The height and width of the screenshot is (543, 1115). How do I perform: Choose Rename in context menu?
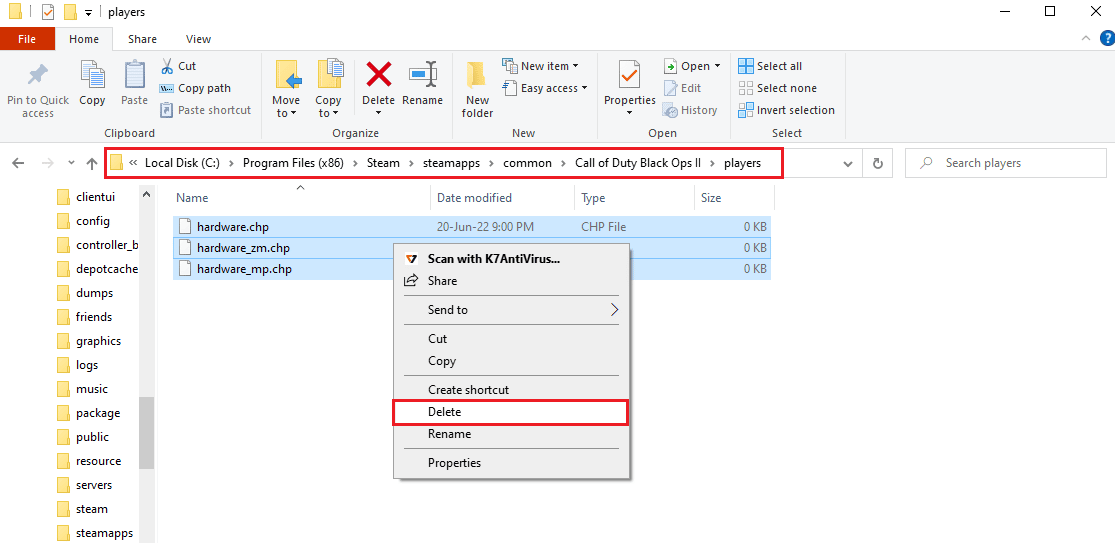pyautogui.click(x=512, y=434)
